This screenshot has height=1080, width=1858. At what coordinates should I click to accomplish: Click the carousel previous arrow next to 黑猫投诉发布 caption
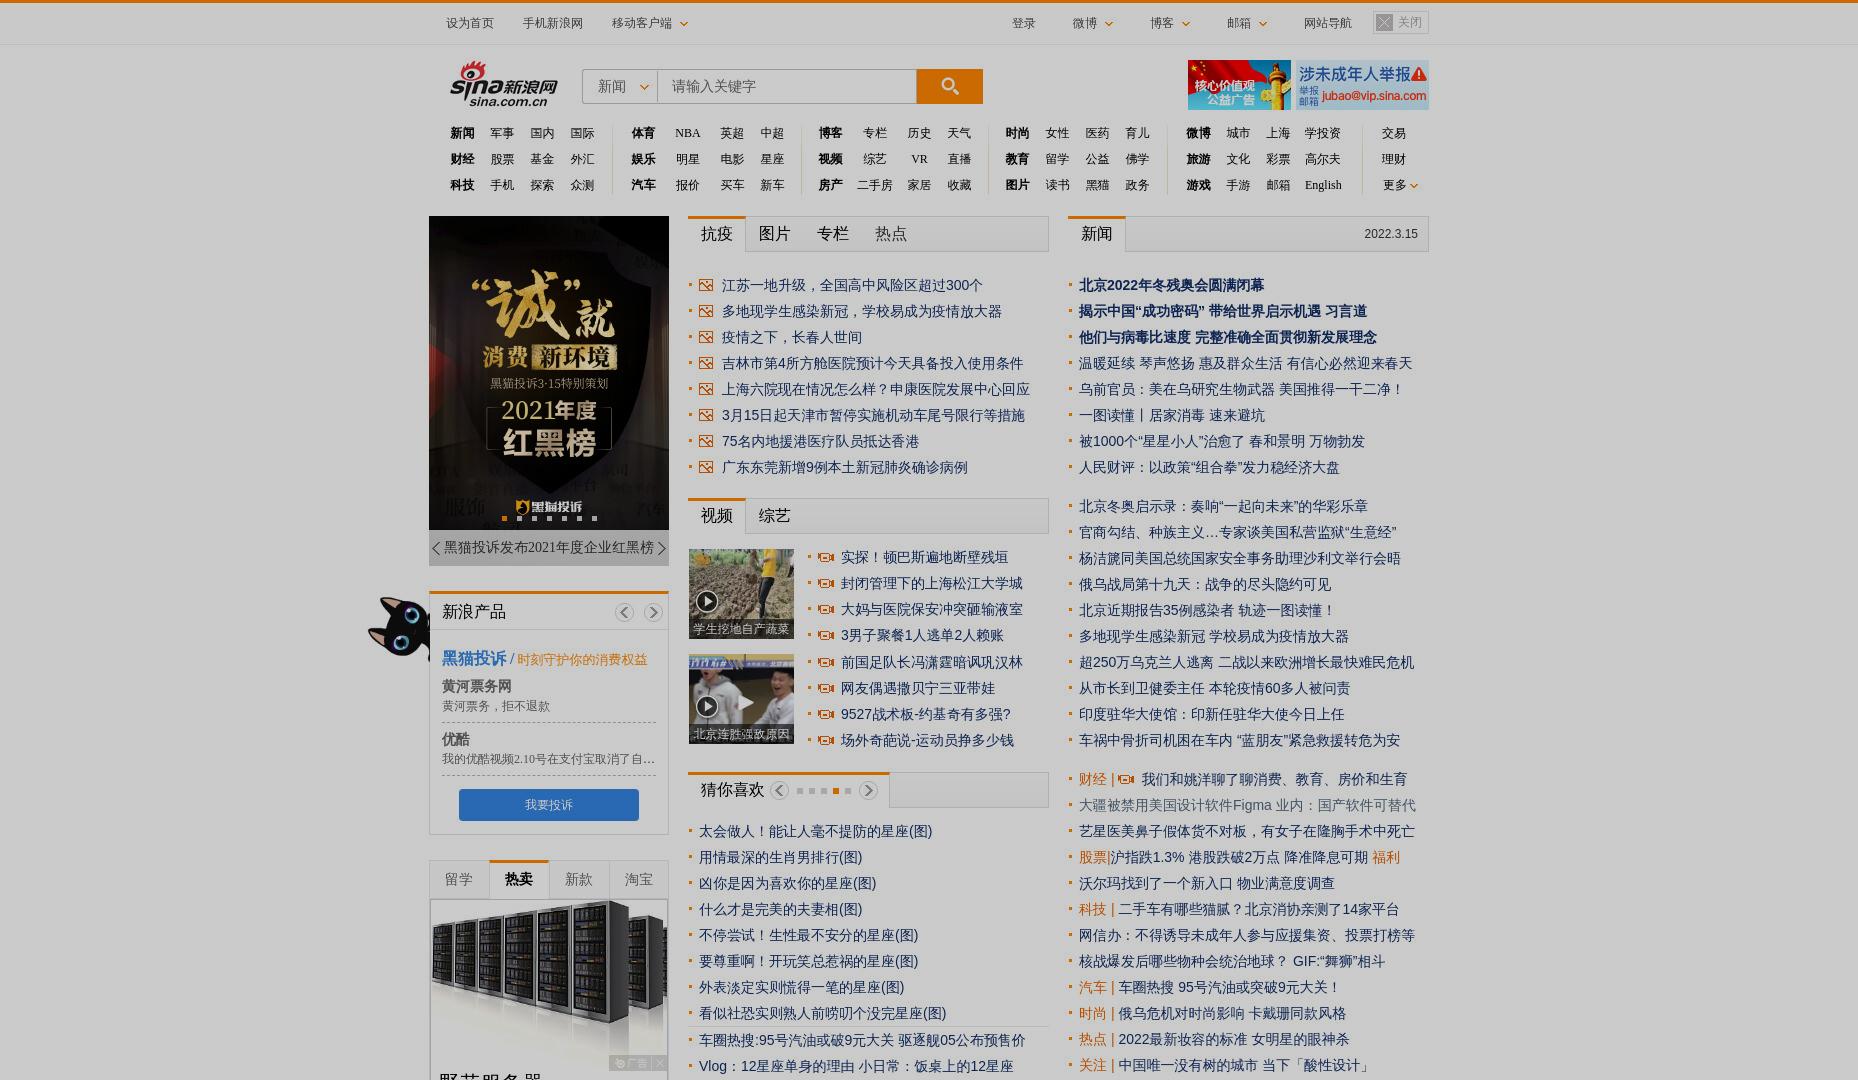436,548
